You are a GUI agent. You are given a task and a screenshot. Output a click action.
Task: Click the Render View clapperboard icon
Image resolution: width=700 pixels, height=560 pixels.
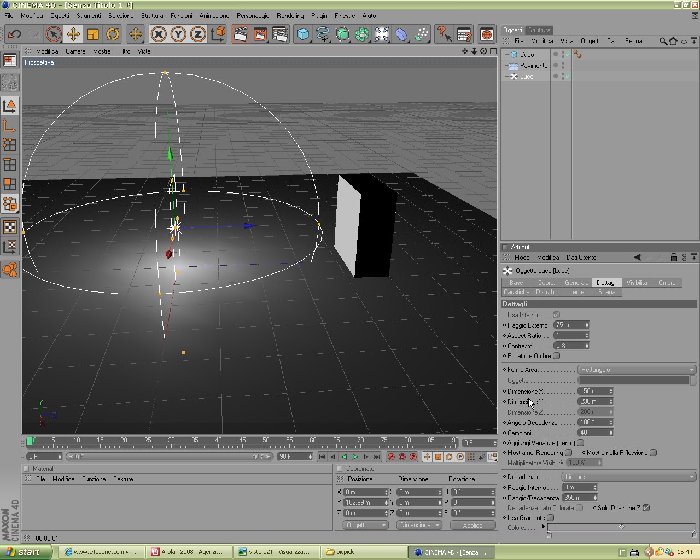pyautogui.click(x=240, y=34)
